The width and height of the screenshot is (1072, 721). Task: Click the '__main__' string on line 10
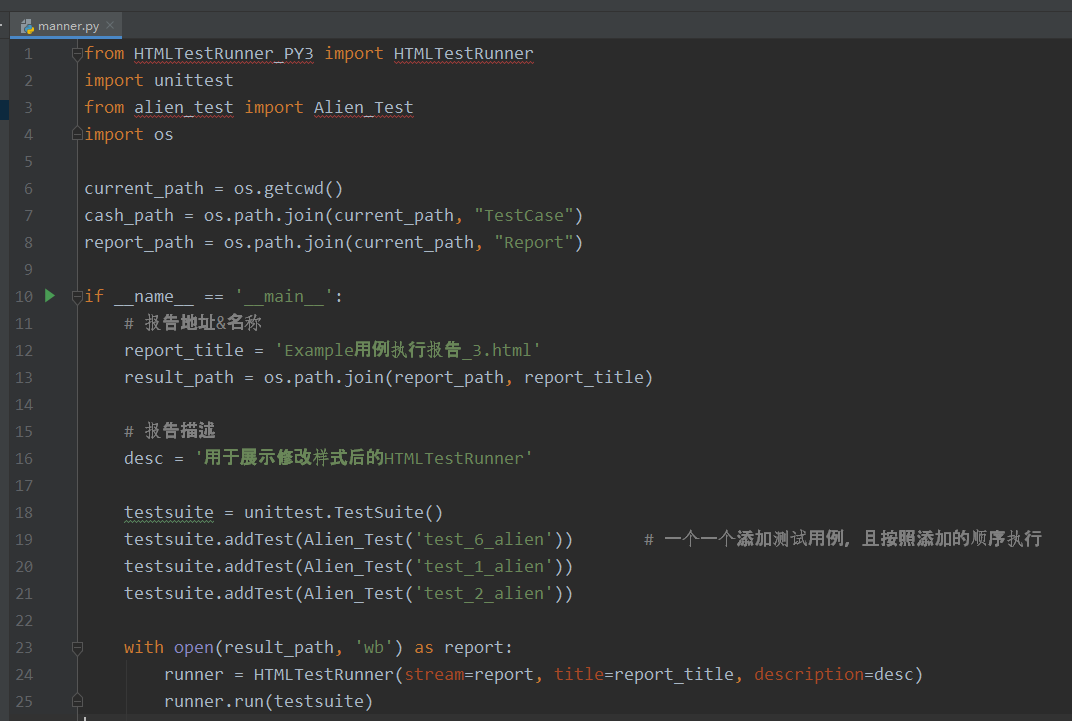click(284, 297)
